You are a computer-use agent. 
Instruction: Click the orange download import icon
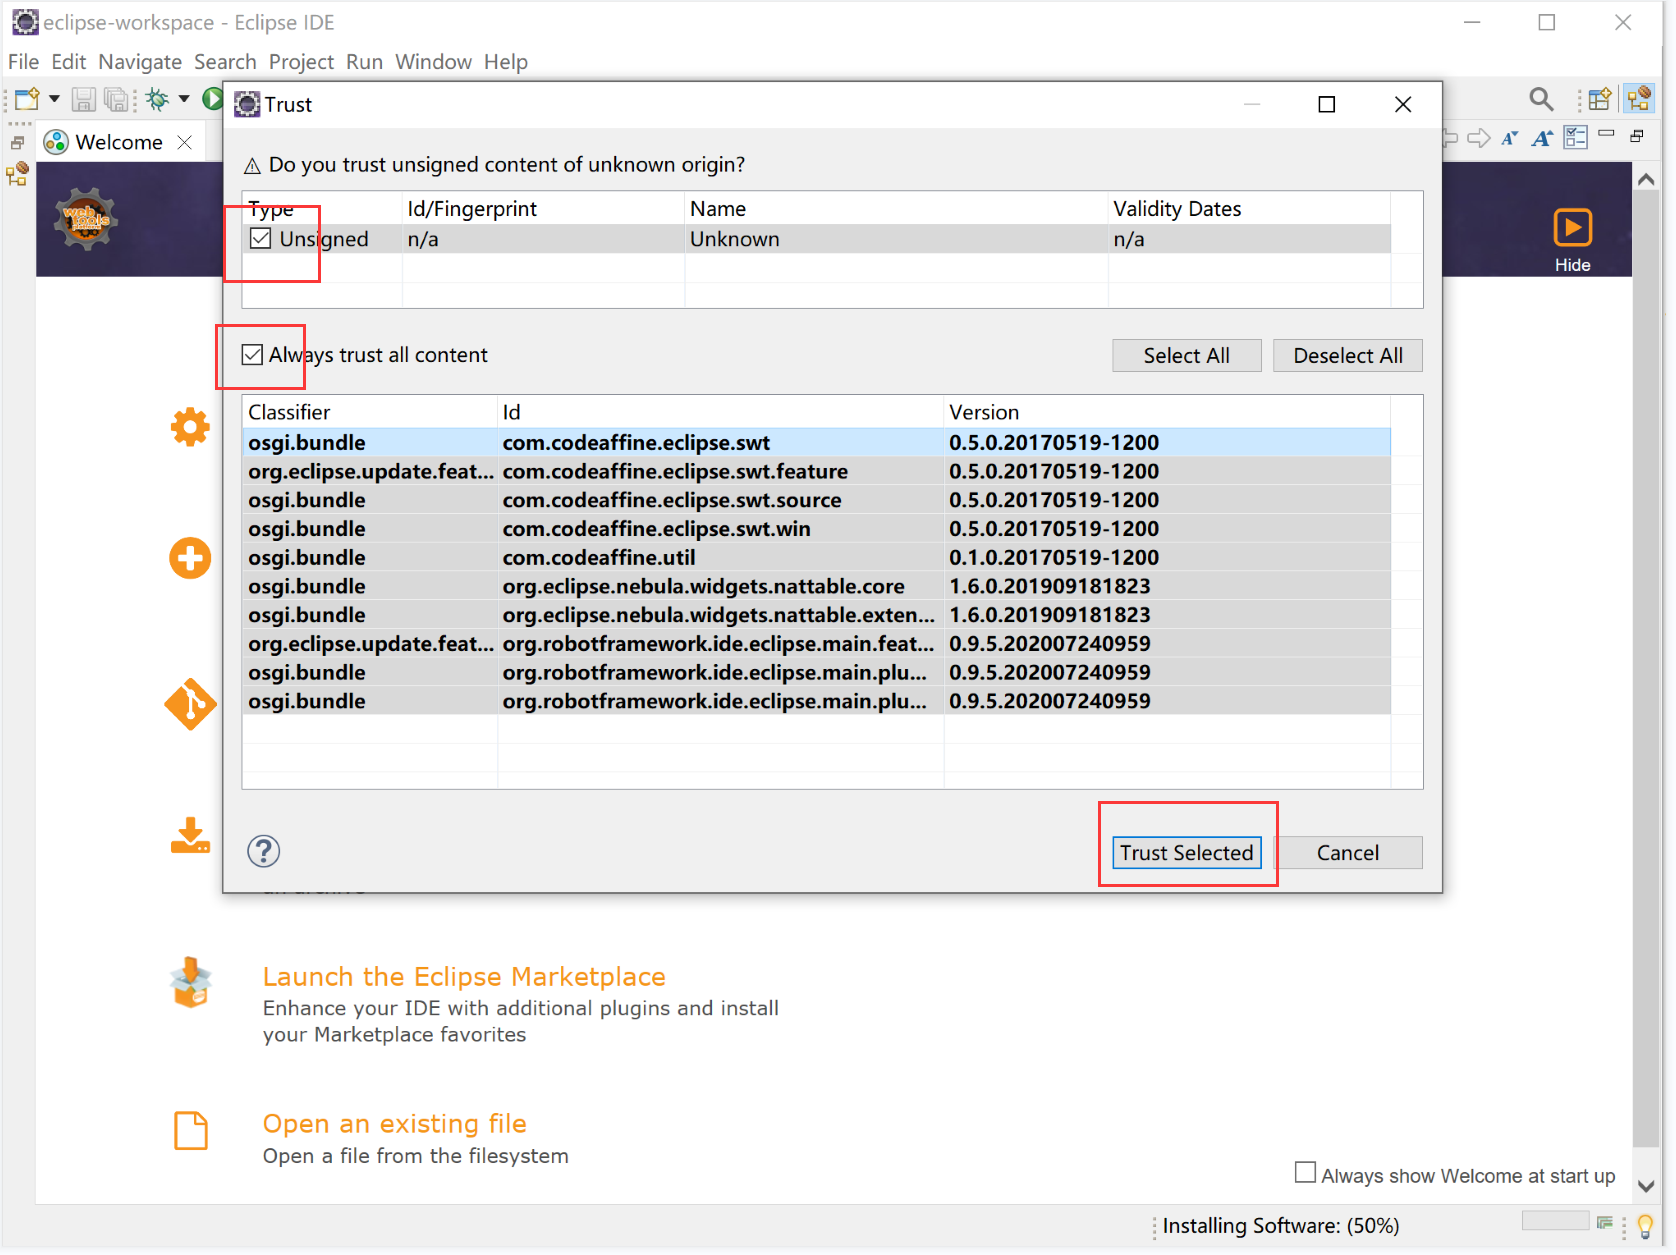point(190,836)
